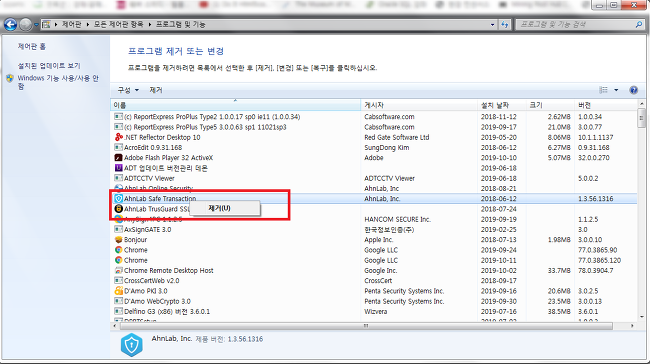This screenshot has height=364, width=650.
Task: Select ReportExpress ProPlus Type5 row
Action: click(374, 127)
